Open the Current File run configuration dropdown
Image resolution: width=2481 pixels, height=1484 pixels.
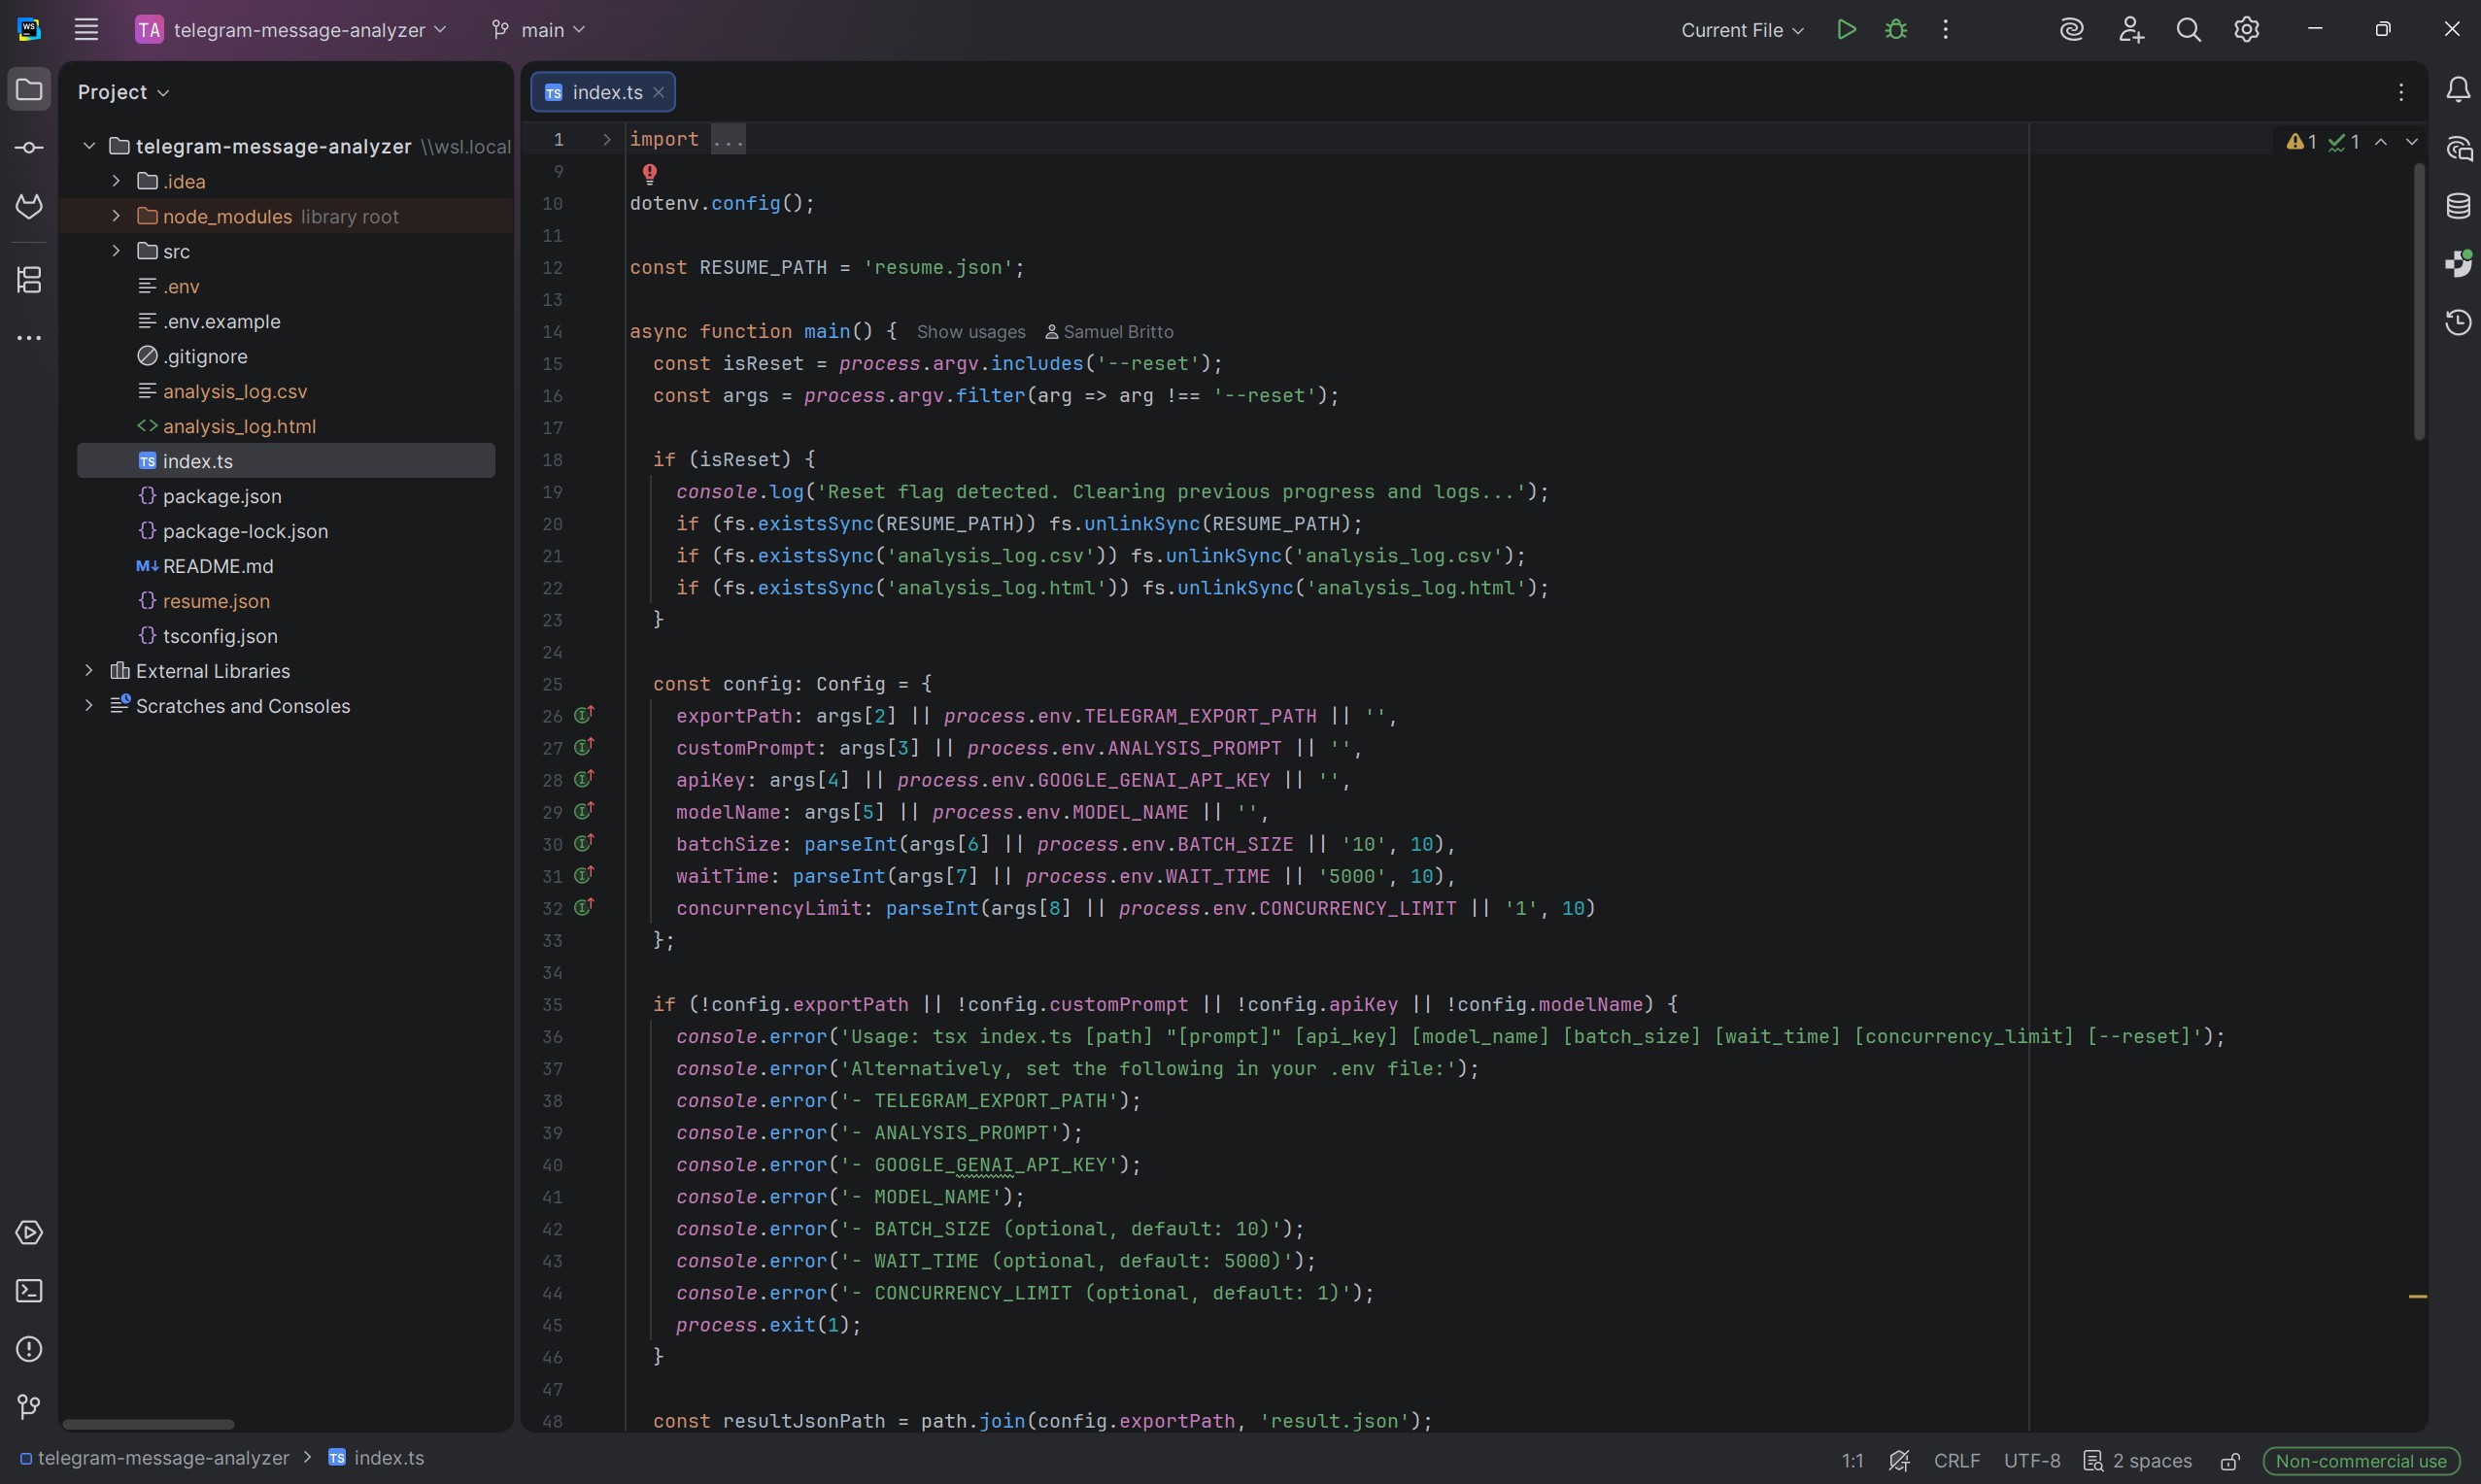(1741, 30)
